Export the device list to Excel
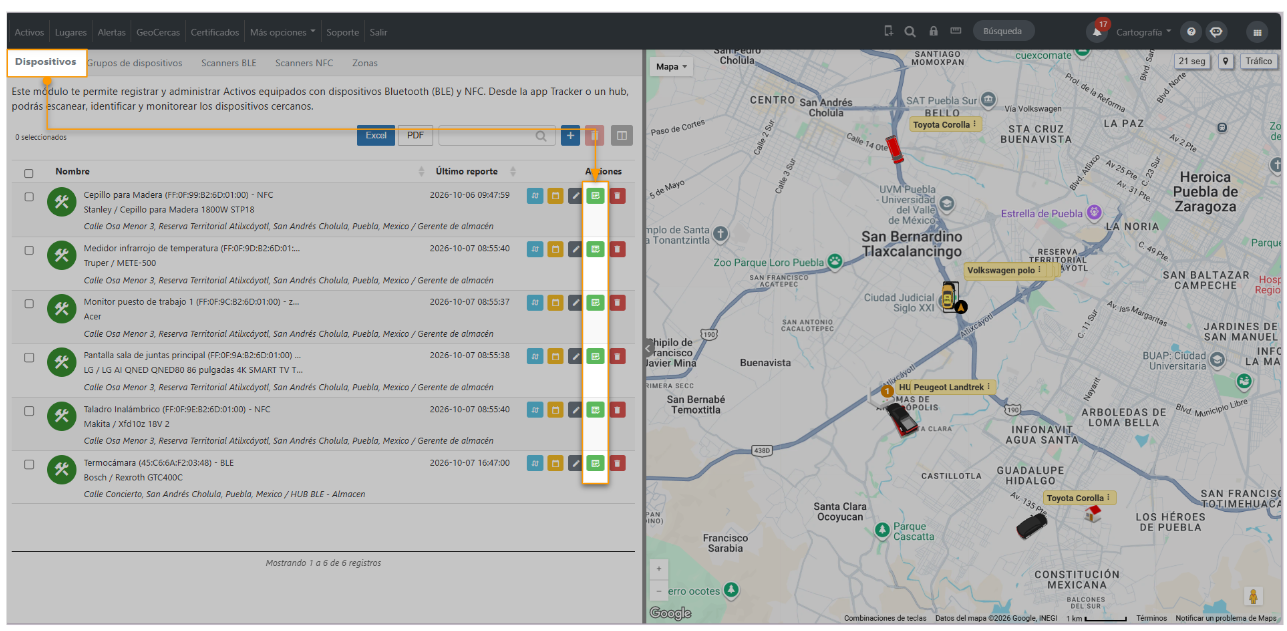1287x631 pixels. click(376, 136)
